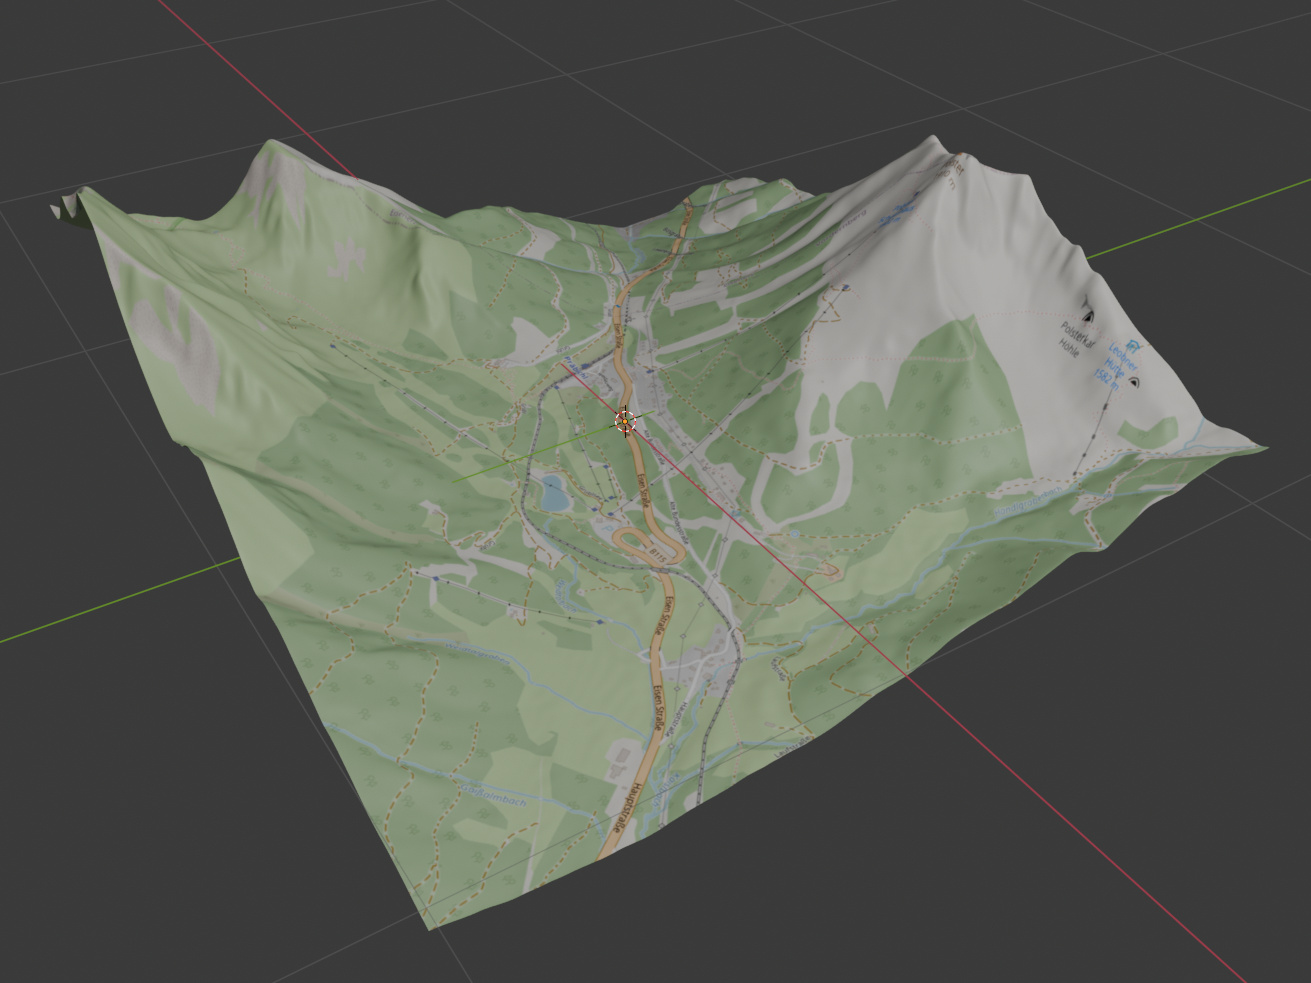Click the cave icon above Polsterkar Höhle label
The width and height of the screenshot is (1311, 983).
(1087, 315)
